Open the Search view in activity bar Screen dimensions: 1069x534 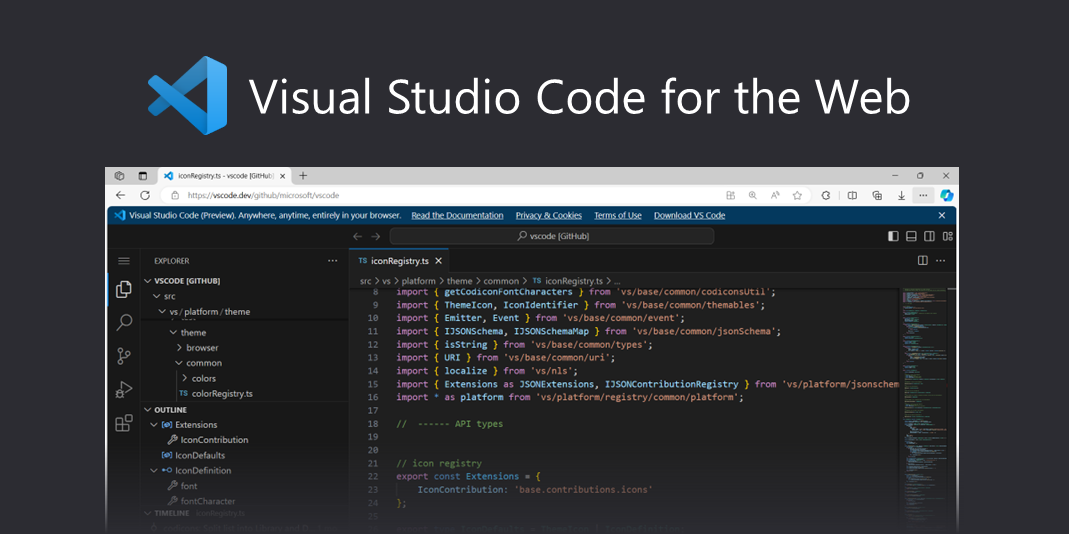[124, 323]
